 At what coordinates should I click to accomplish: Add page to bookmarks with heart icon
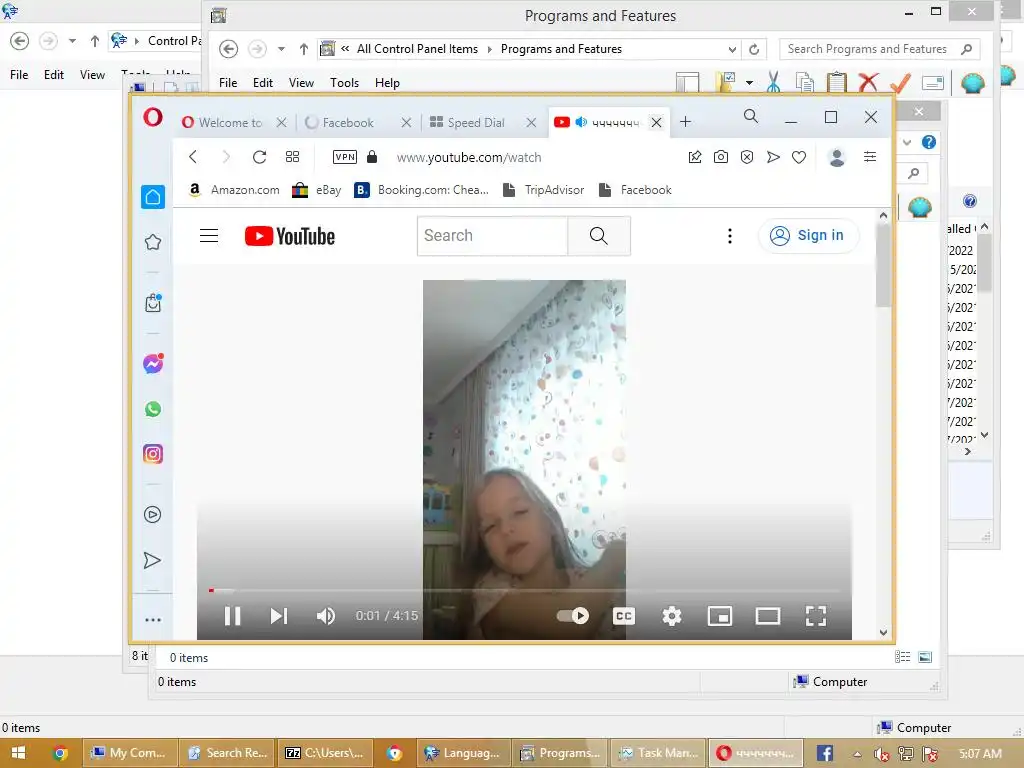click(x=799, y=157)
